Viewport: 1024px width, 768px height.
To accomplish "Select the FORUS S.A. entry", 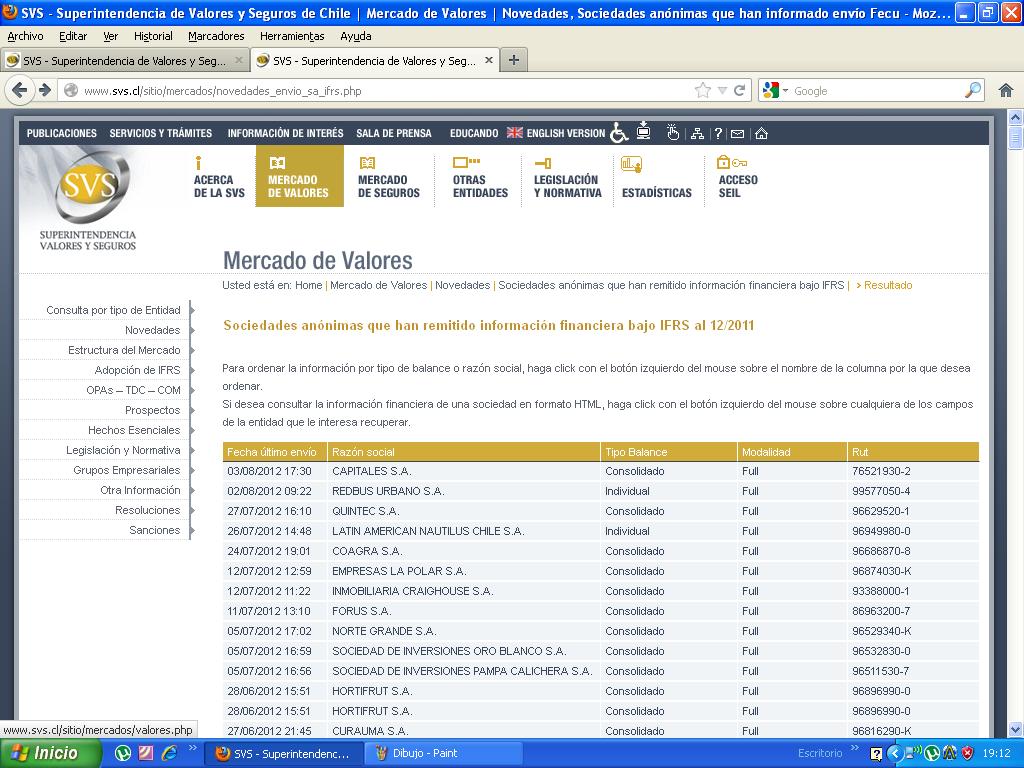I will pos(601,611).
